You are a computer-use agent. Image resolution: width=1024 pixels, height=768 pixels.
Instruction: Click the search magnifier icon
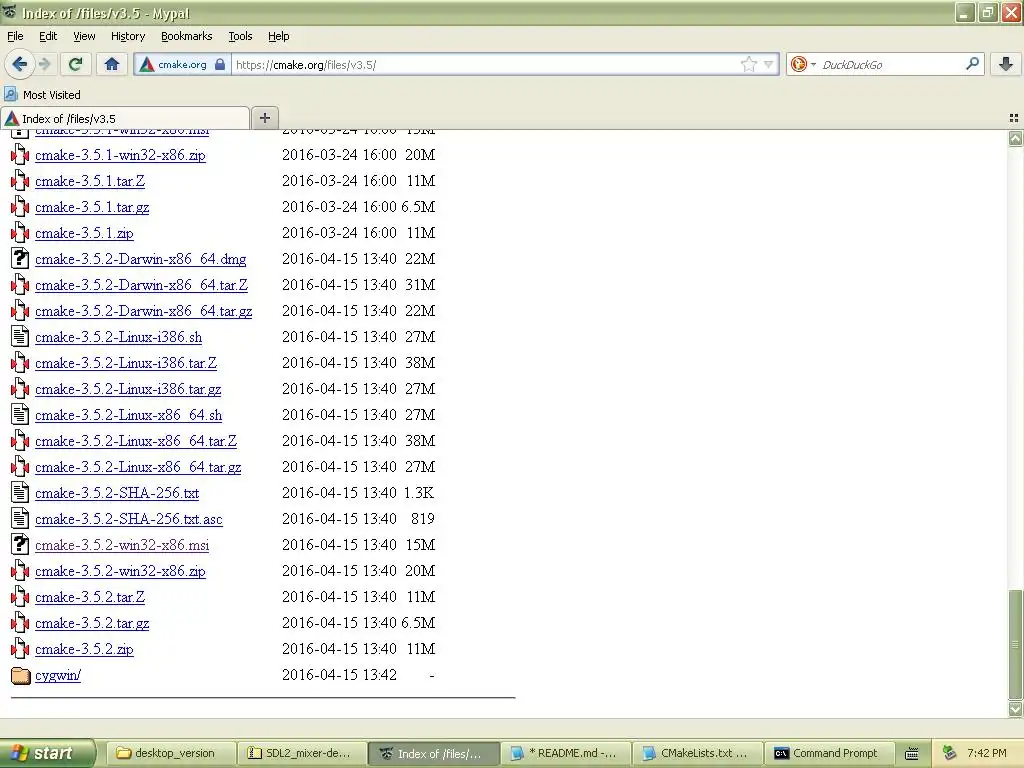point(972,63)
